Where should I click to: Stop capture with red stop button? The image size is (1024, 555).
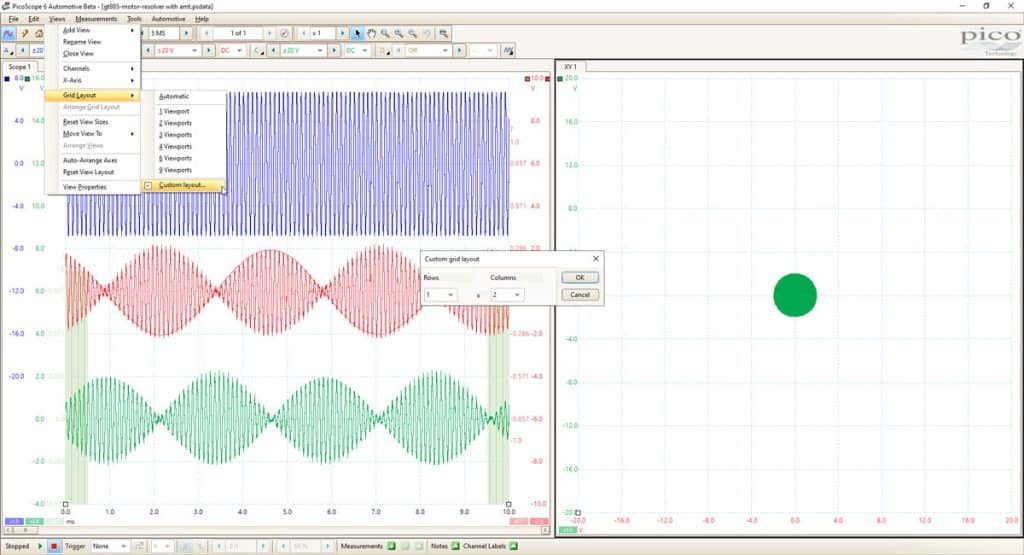pyautogui.click(x=54, y=546)
